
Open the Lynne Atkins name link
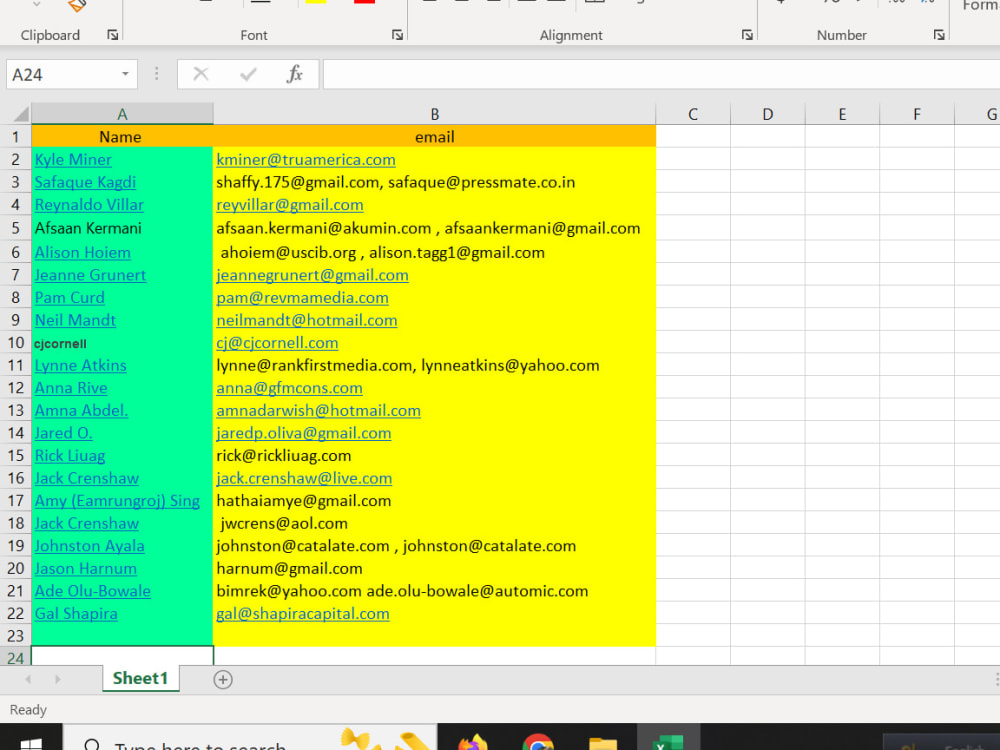80,365
